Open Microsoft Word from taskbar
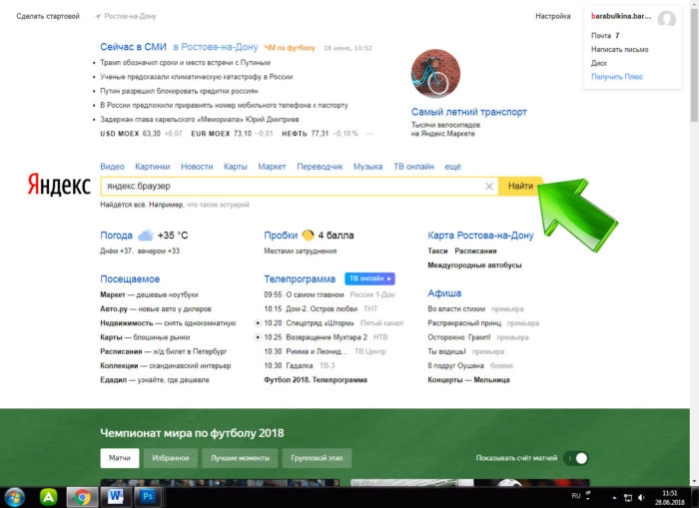 [115, 497]
